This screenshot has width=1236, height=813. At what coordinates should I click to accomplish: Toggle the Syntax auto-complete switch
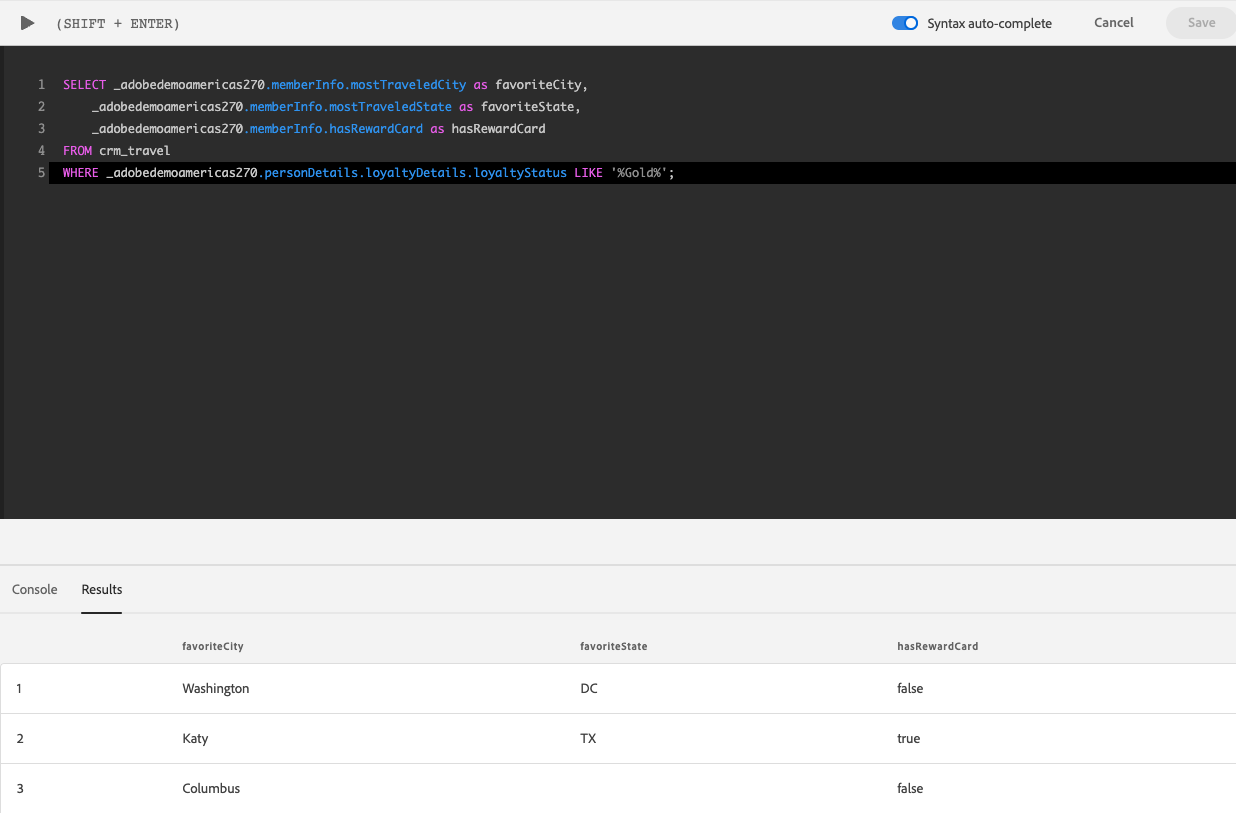click(905, 23)
